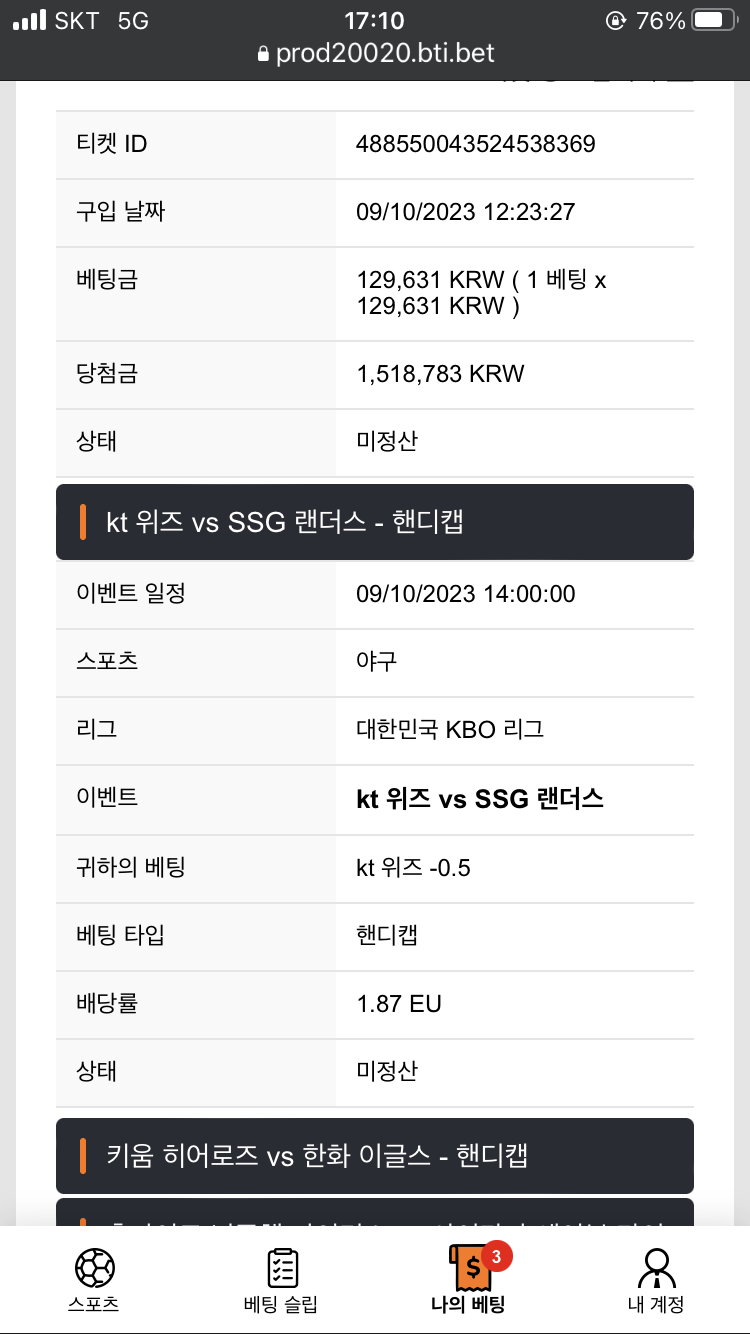The image size is (750, 1334).
Task: Tap the lock icon beside the URL
Action: 264,54
